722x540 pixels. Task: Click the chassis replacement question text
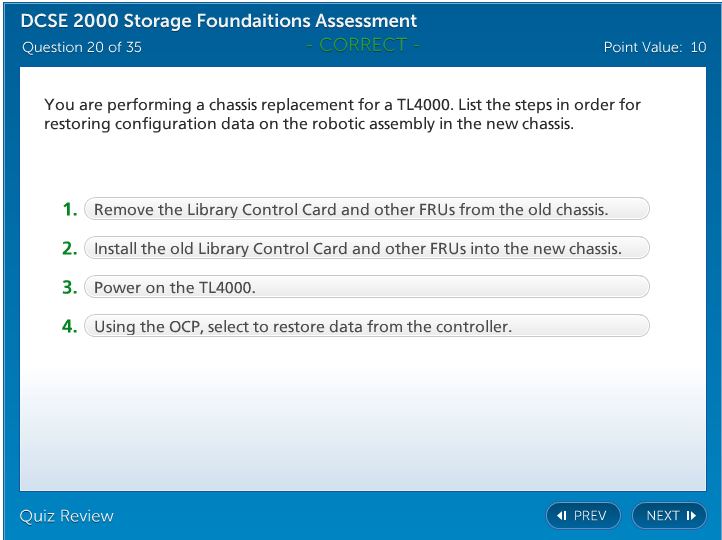[343, 114]
